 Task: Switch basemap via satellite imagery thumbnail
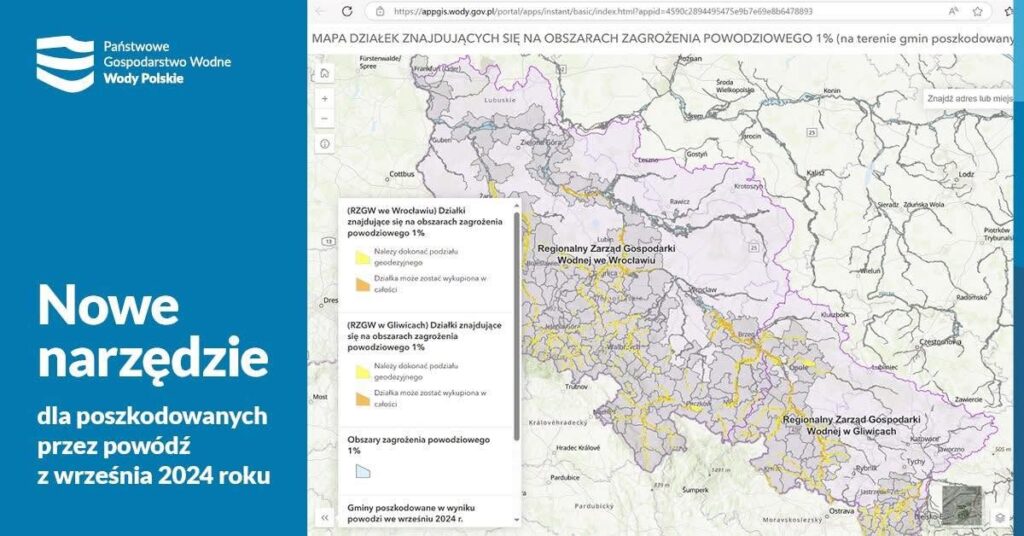(962, 505)
